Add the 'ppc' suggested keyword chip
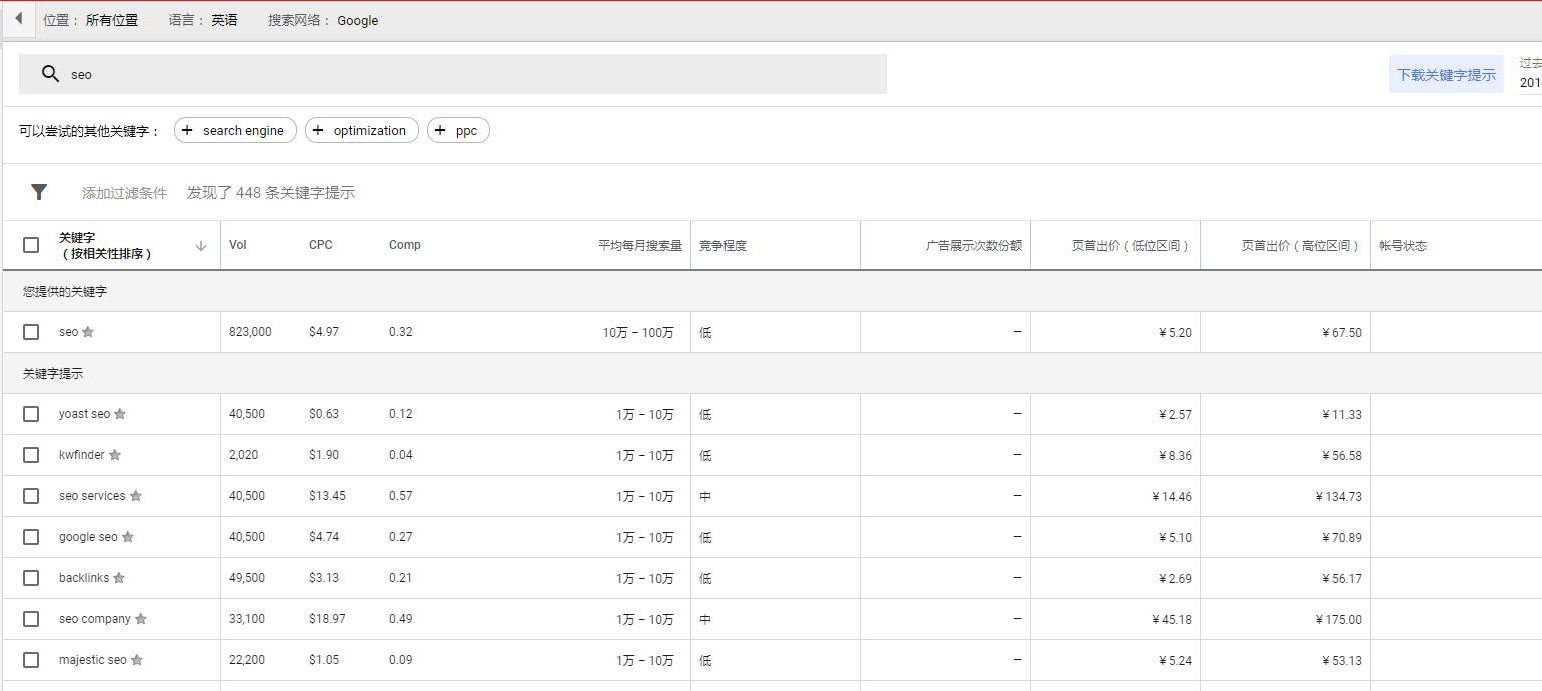This screenshot has width=1542, height=691. tap(458, 131)
